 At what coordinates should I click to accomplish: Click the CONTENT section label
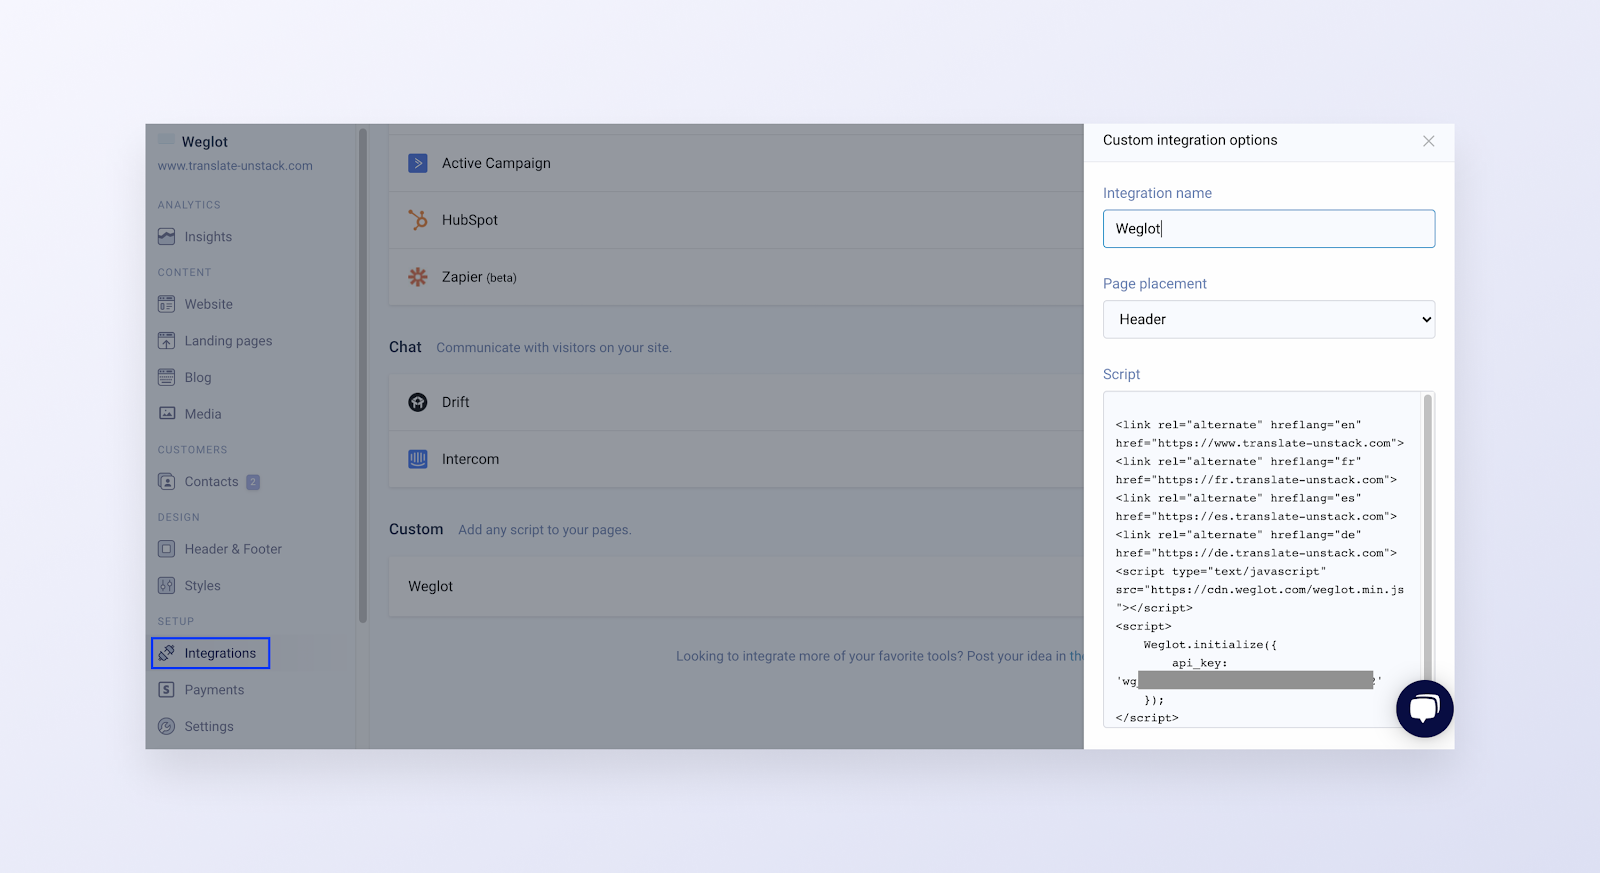pos(184,272)
